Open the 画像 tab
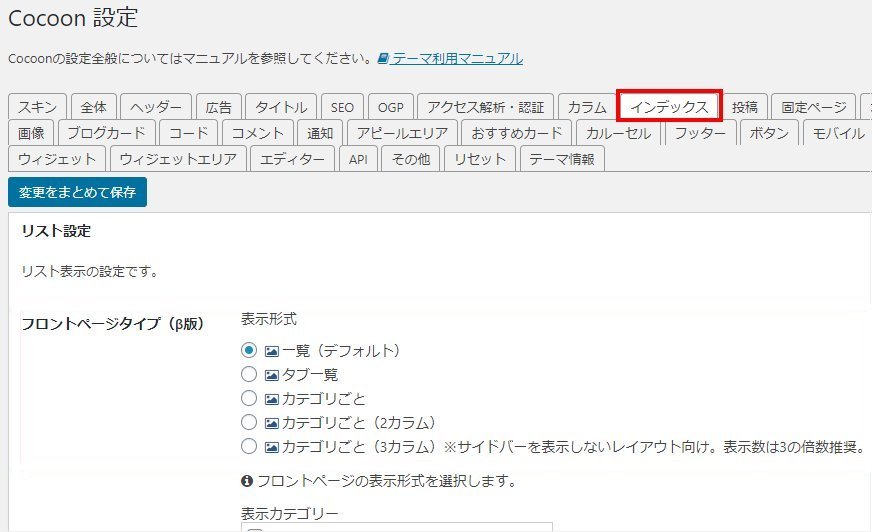This screenshot has height=532, width=872. pos(31,133)
